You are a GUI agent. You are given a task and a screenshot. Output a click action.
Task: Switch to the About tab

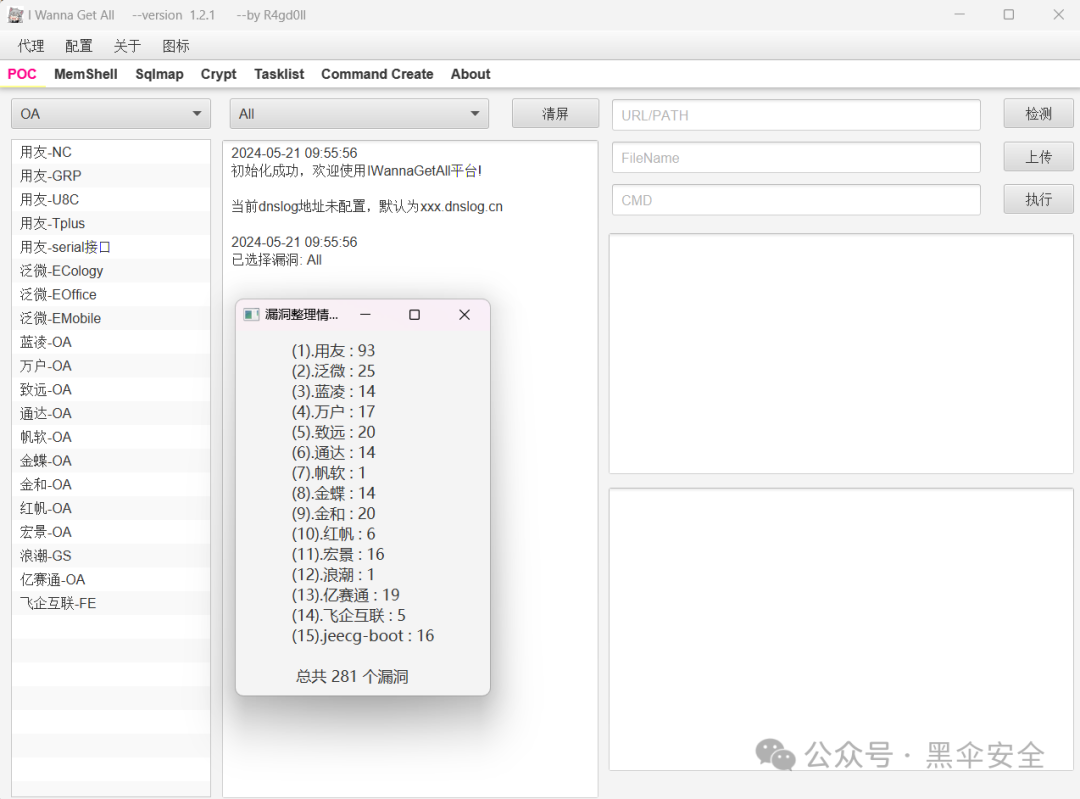pyautogui.click(x=470, y=74)
